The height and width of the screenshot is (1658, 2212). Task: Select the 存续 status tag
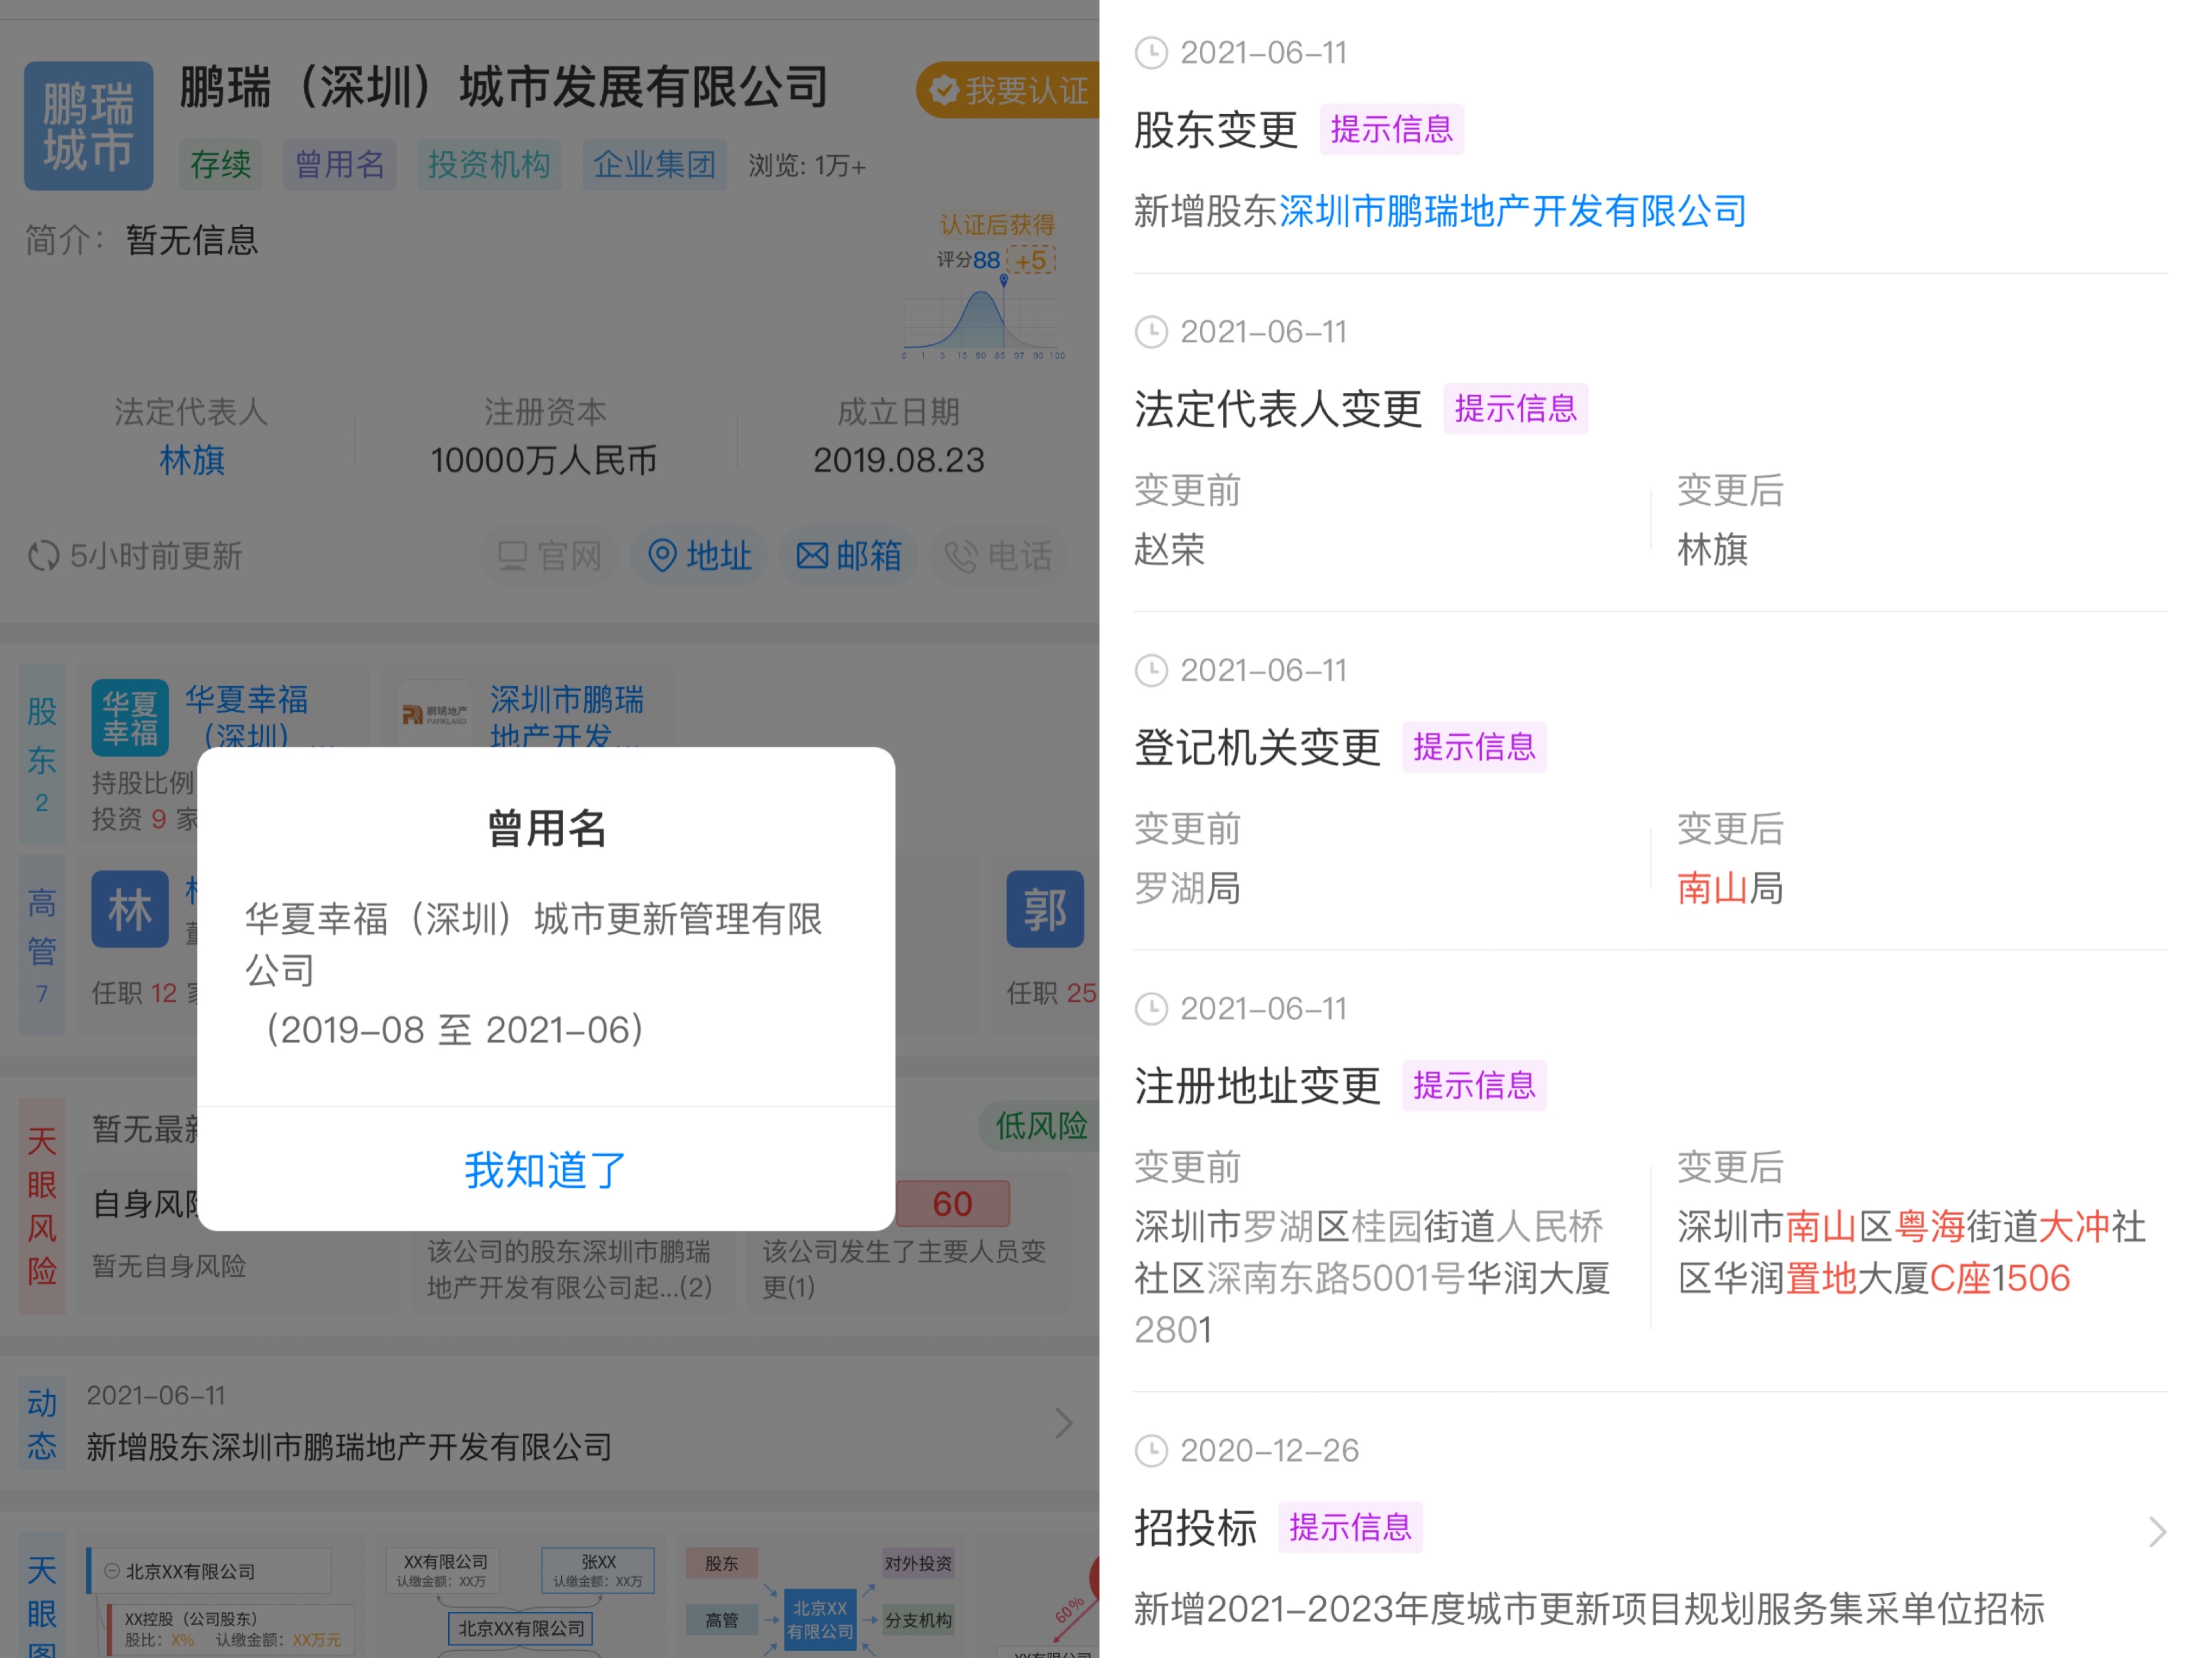pyautogui.click(x=220, y=164)
